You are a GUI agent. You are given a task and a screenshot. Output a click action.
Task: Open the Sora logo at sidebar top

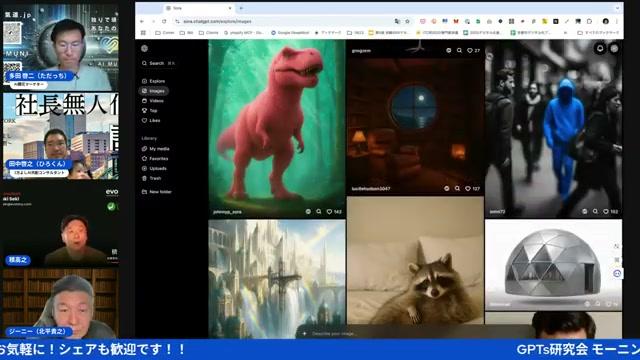click(144, 48)
